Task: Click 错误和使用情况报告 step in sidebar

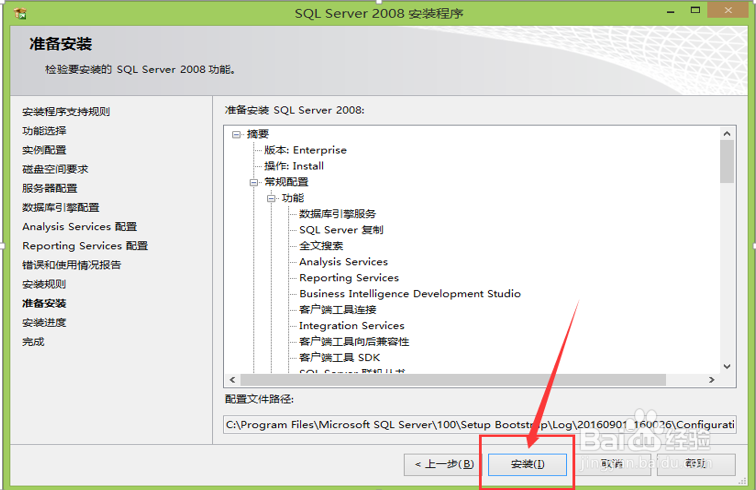Action: [x=71, y=265]
